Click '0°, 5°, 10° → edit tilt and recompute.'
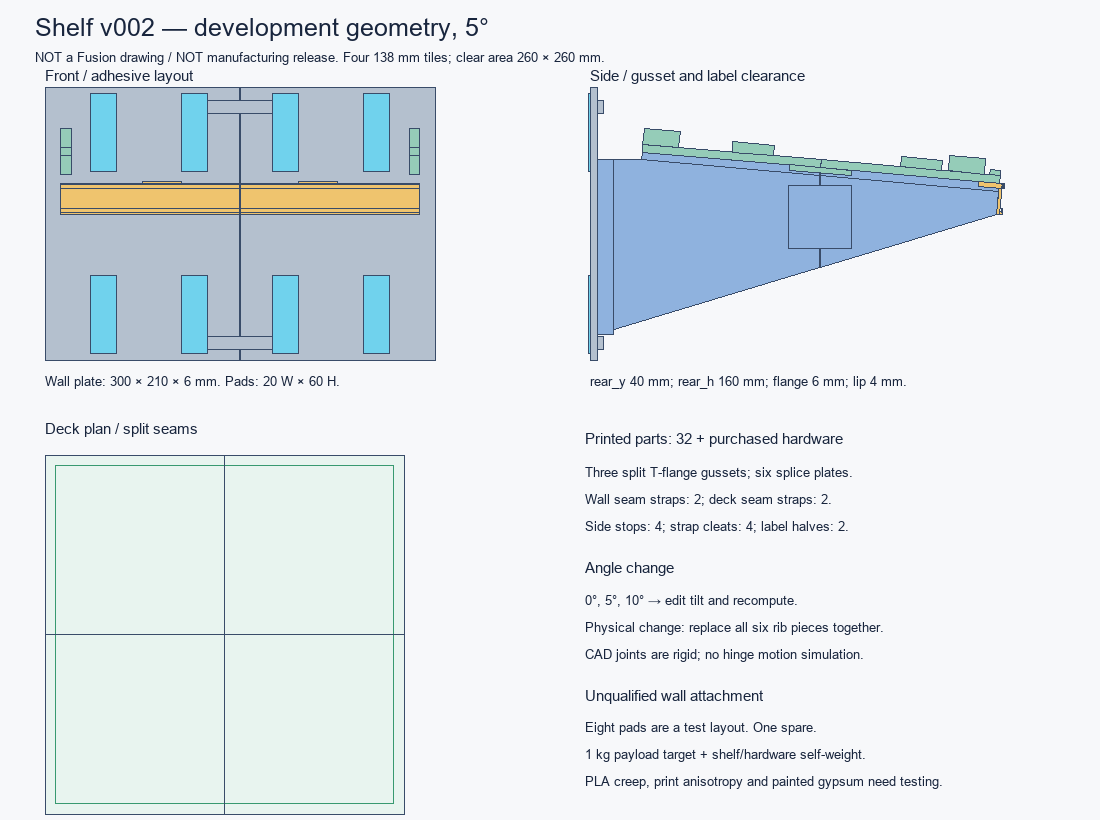The width and height of the screenshot is (1100, 820). tap(691, 600)
